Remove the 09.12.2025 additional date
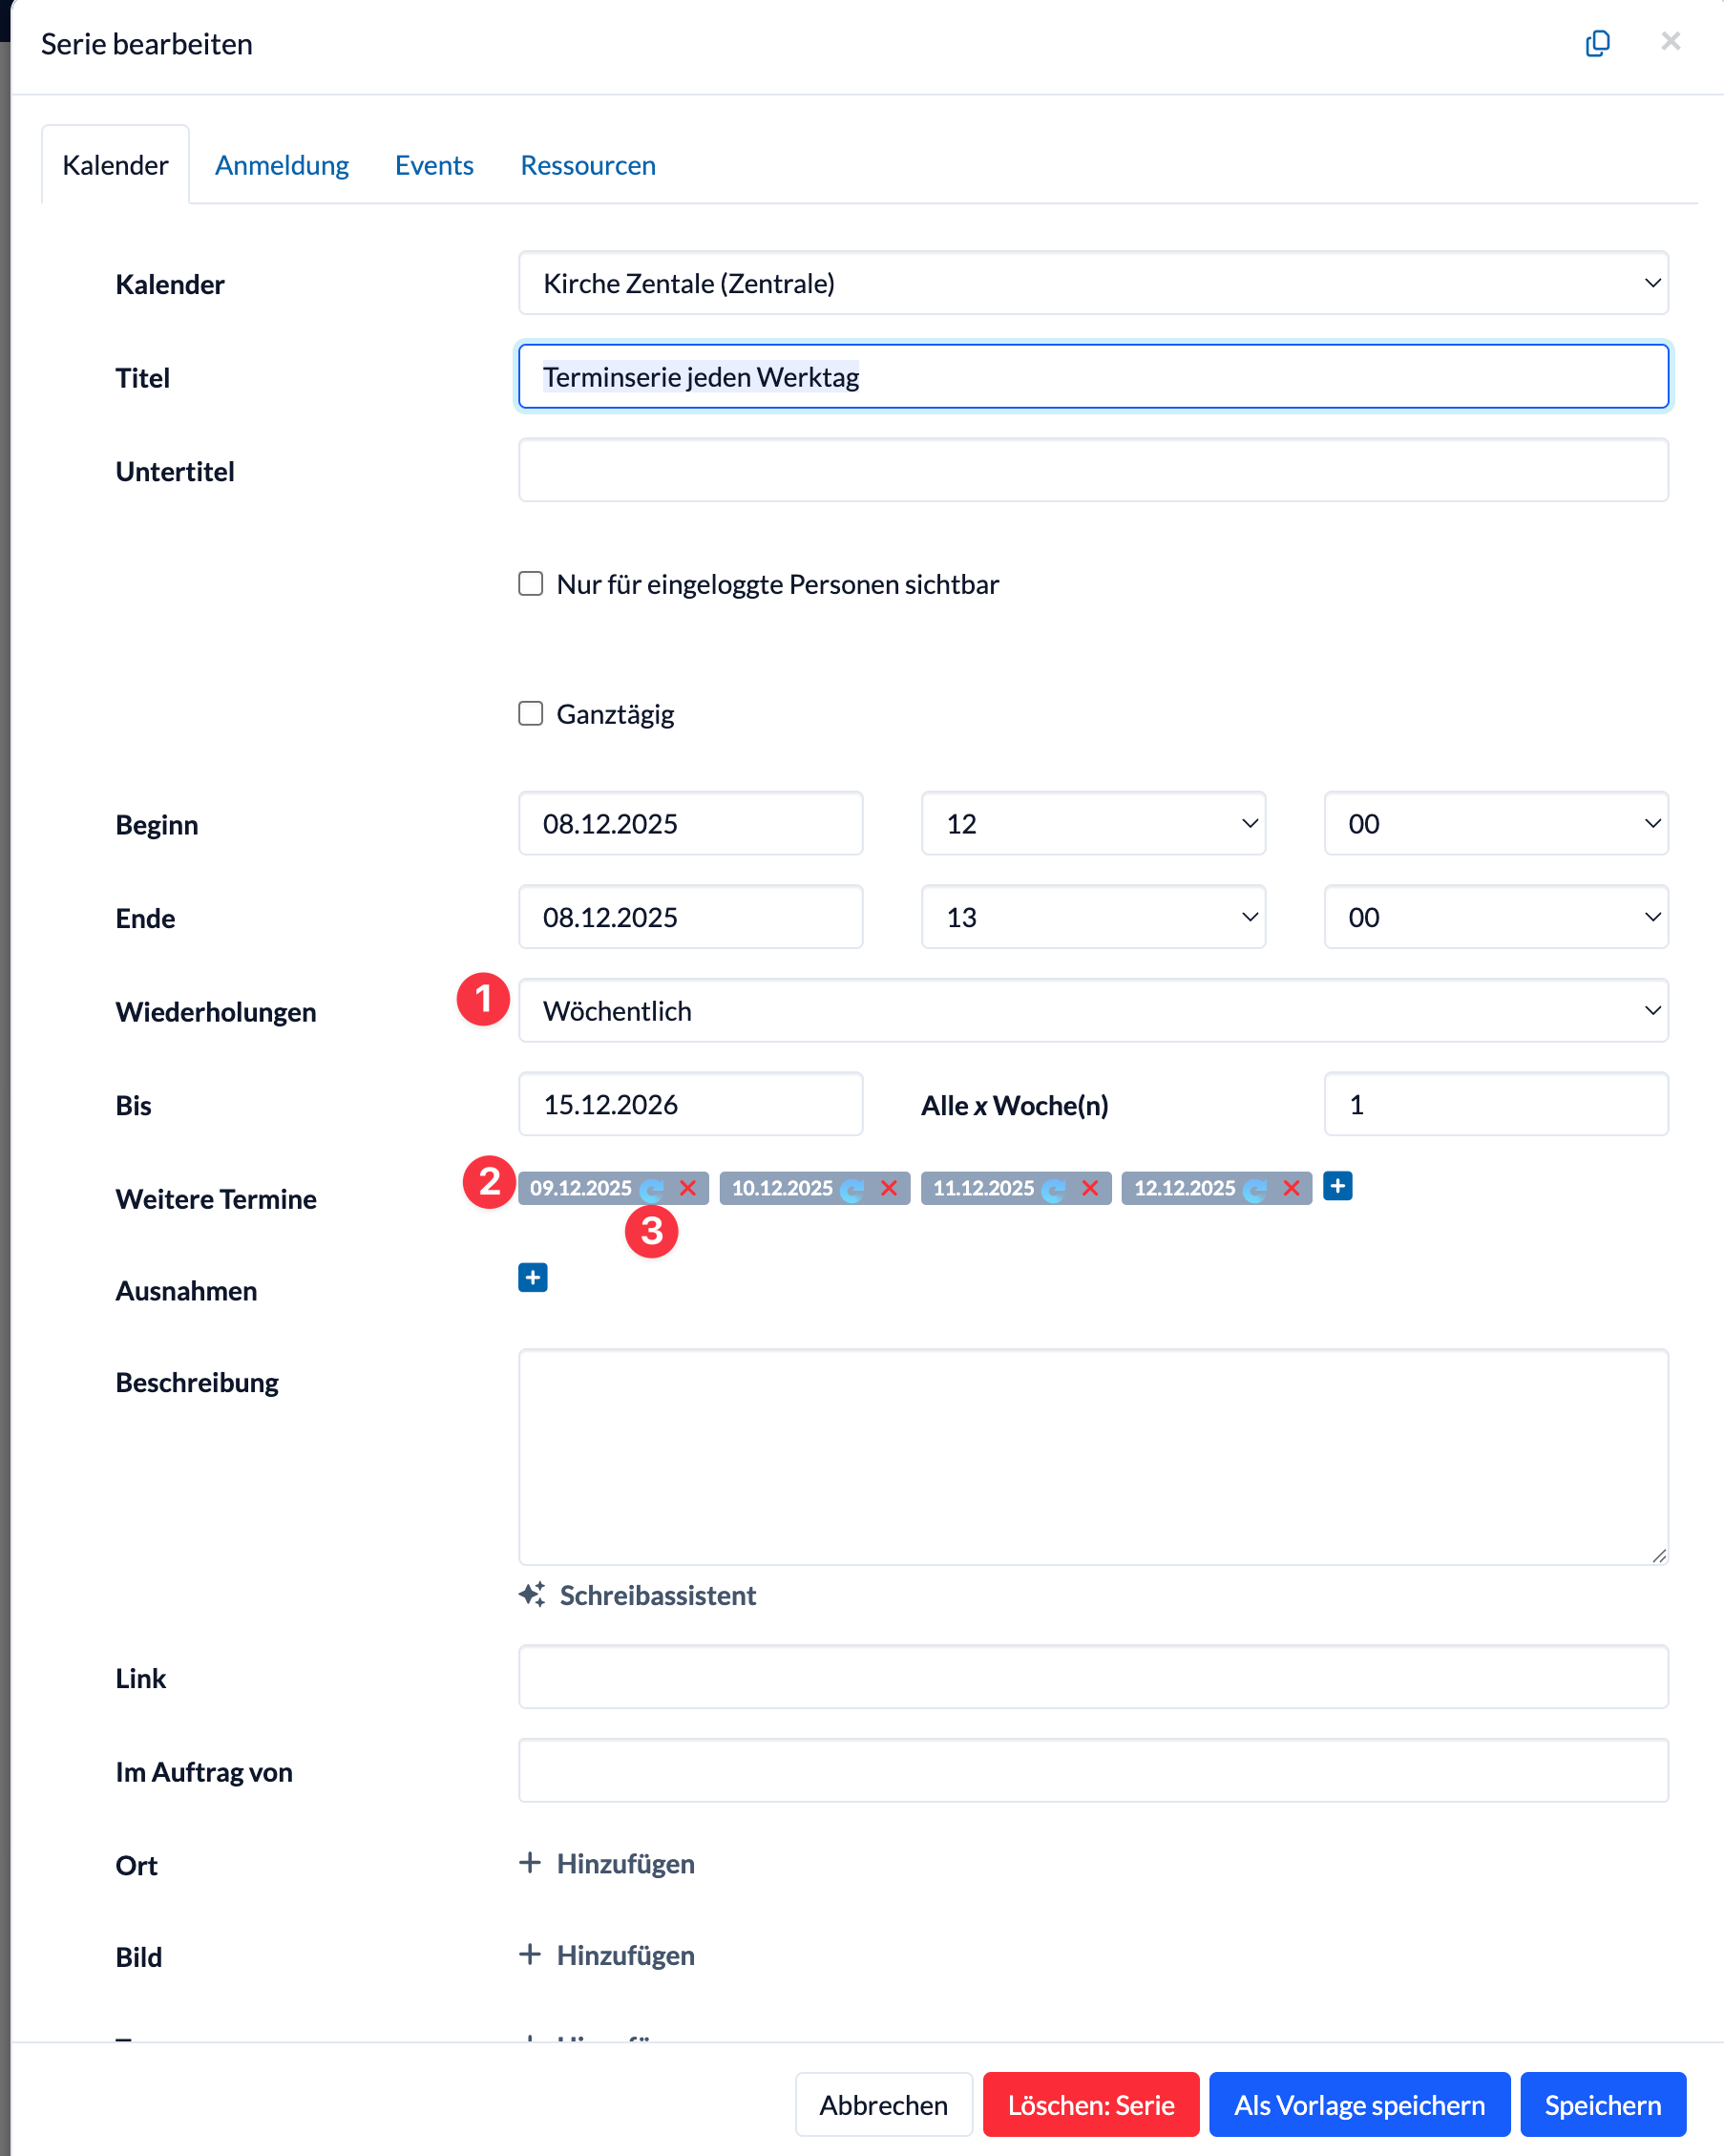 point(688,1188)
